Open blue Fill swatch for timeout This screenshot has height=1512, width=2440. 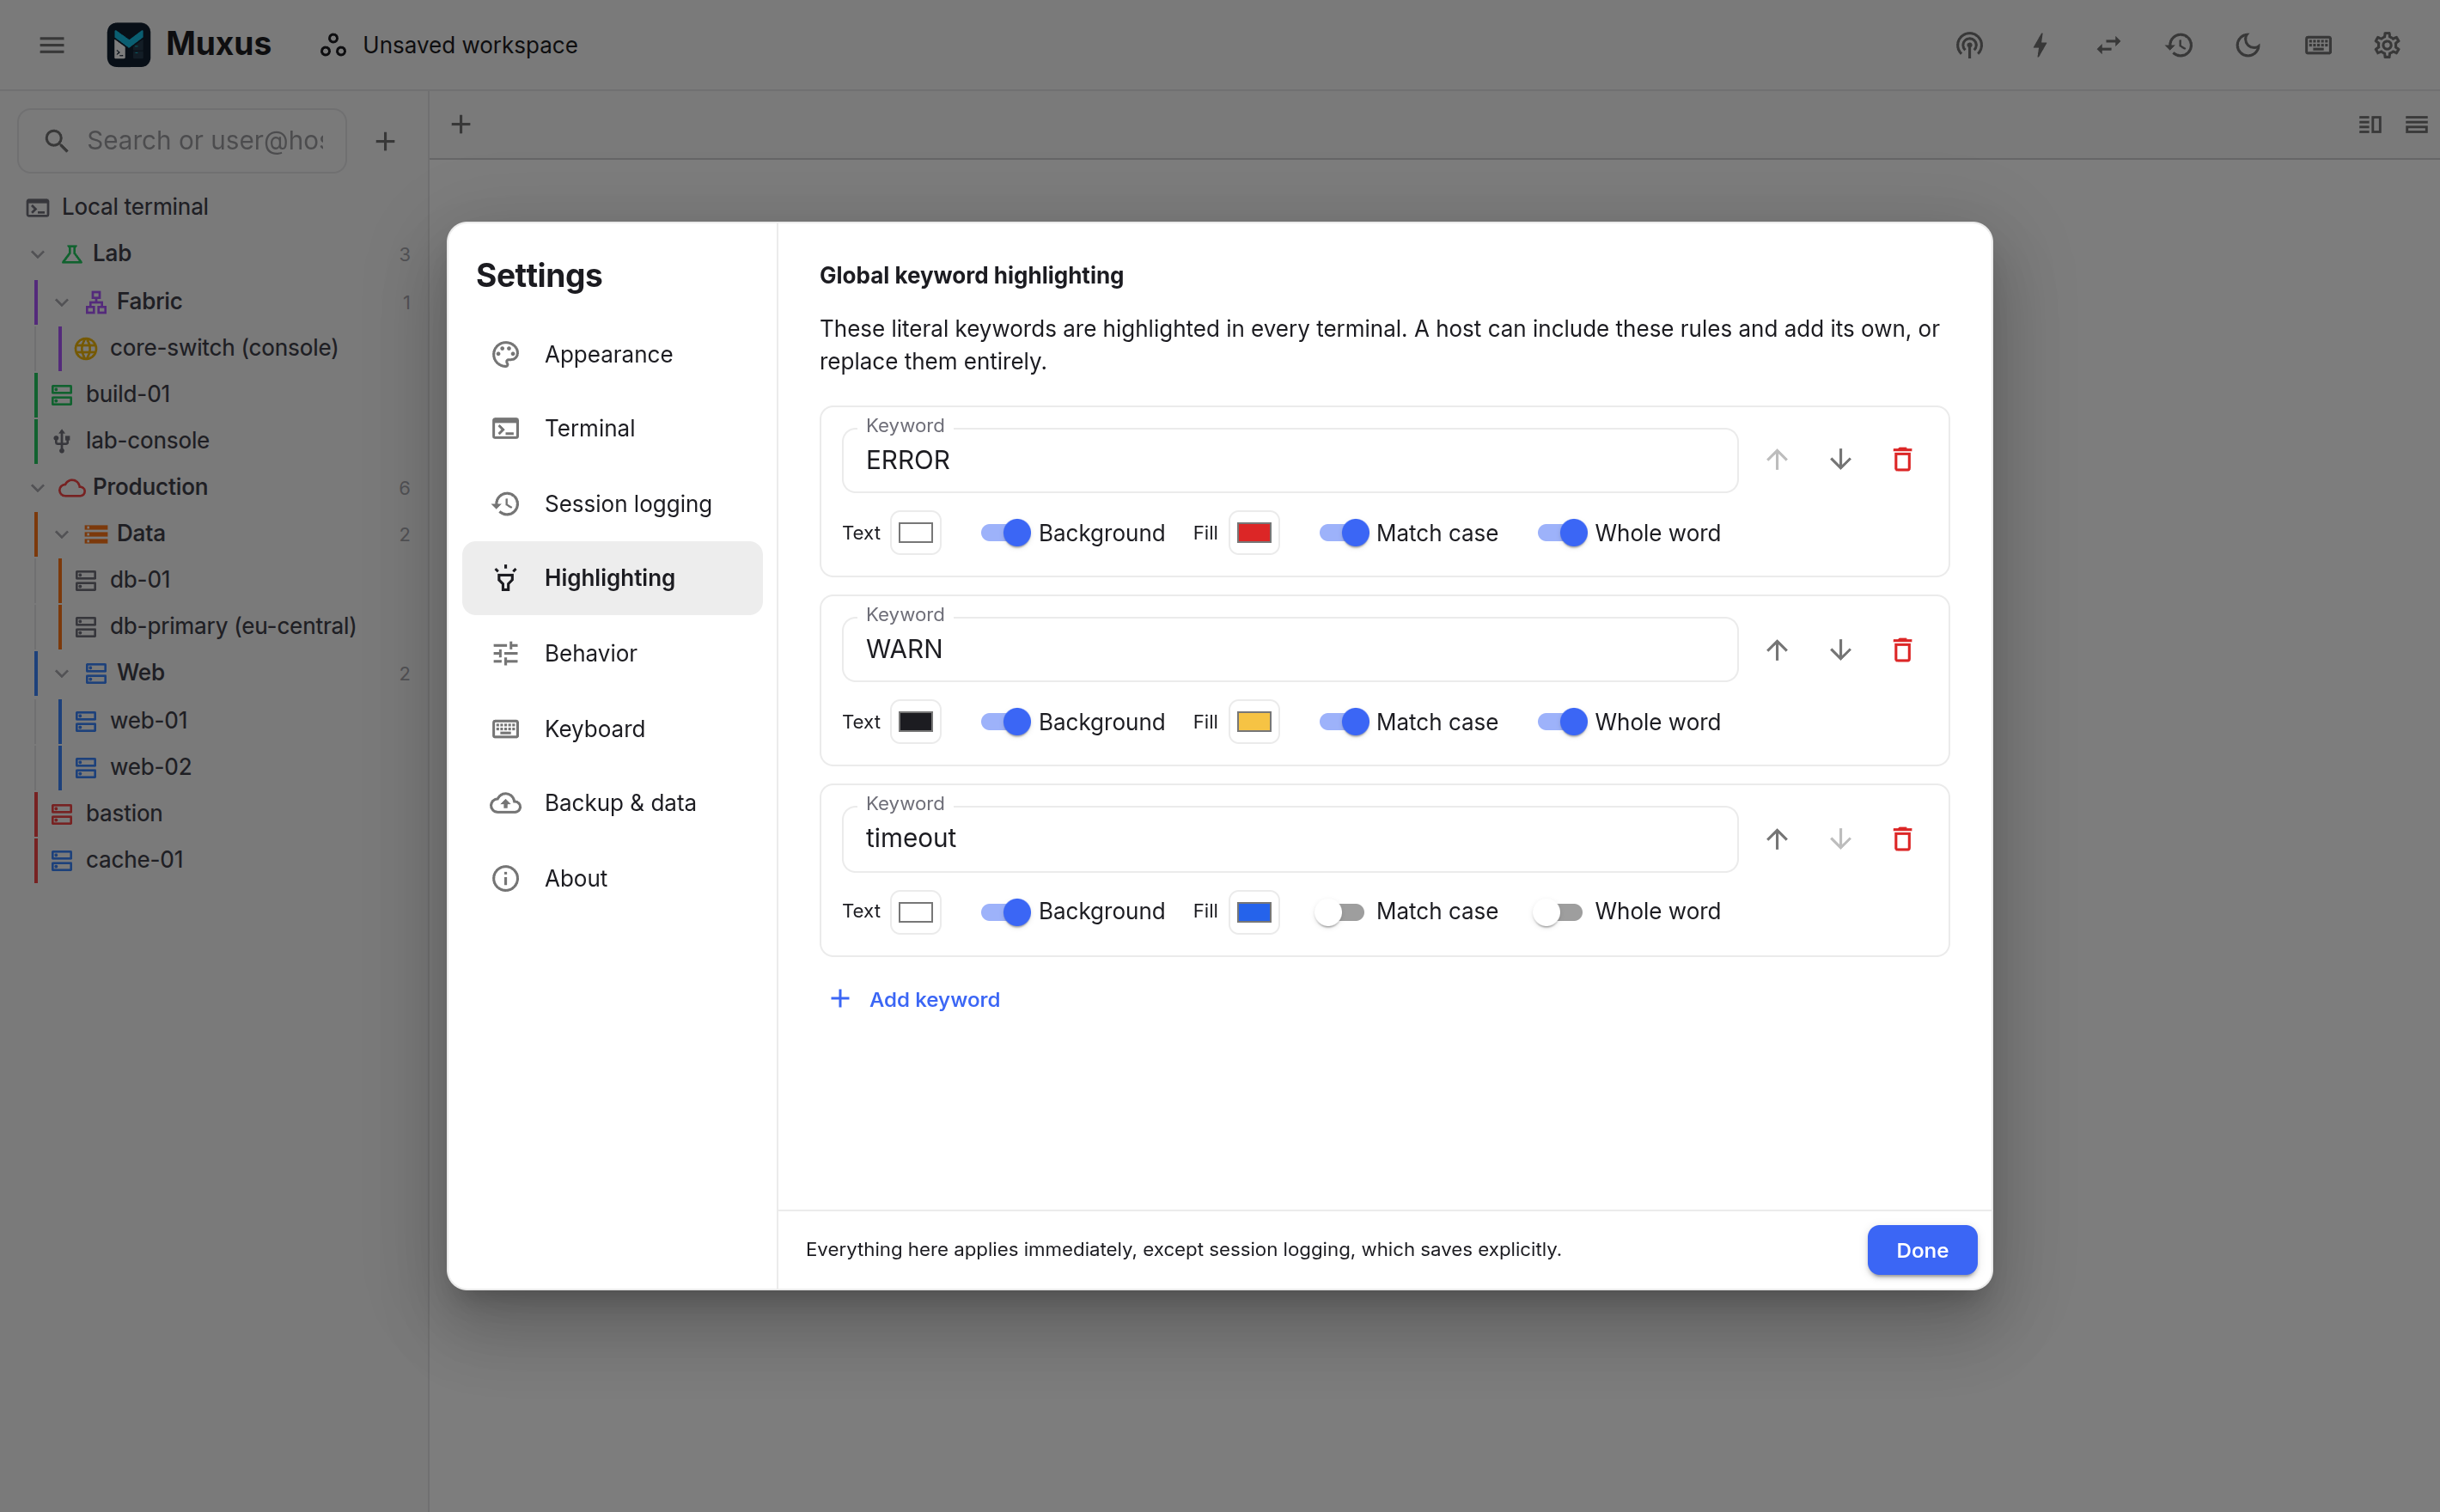click(x=1253, y=911)
